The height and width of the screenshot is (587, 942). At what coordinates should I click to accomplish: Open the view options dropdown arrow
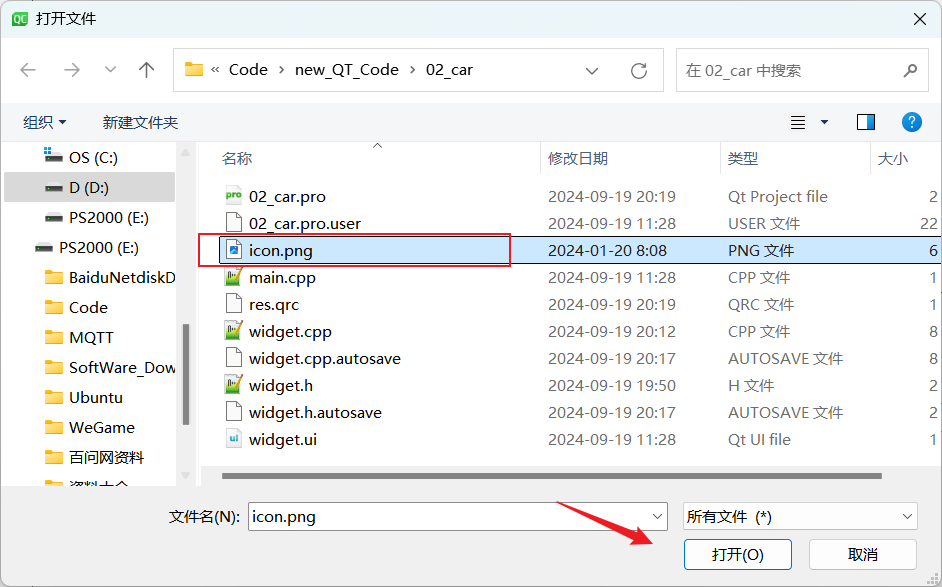(x=824, y=123)
